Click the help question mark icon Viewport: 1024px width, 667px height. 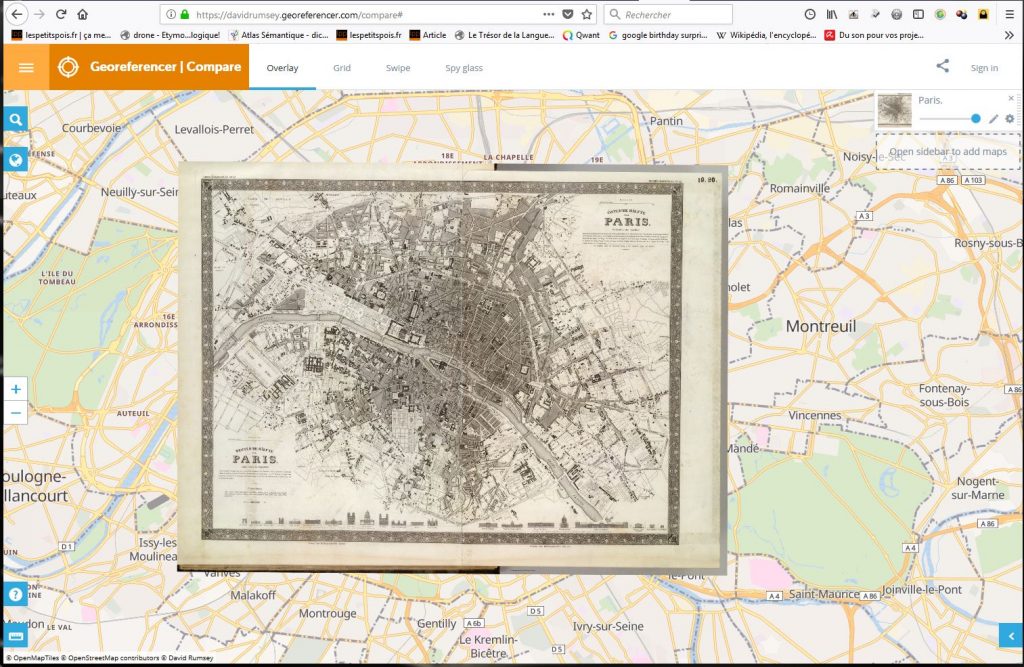click(x=16, y=594)
